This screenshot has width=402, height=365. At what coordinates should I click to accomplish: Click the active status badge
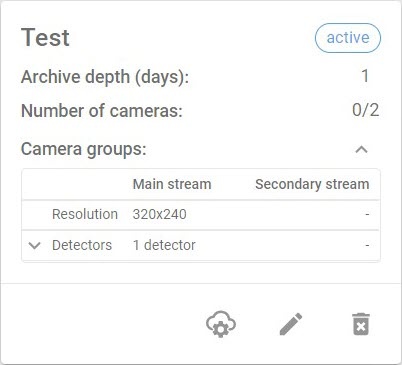click(x=348, y=38)
